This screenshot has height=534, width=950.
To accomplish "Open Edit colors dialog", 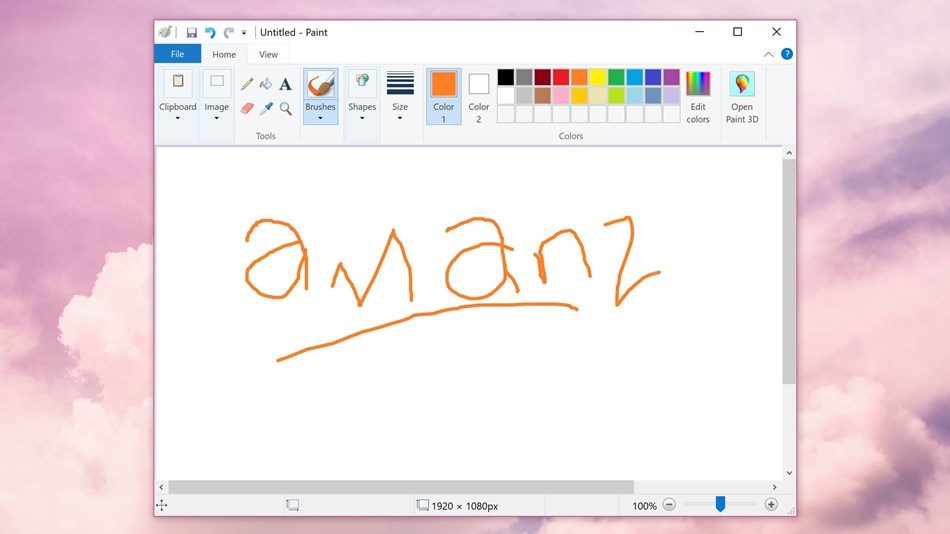I will tap(698, 97).
